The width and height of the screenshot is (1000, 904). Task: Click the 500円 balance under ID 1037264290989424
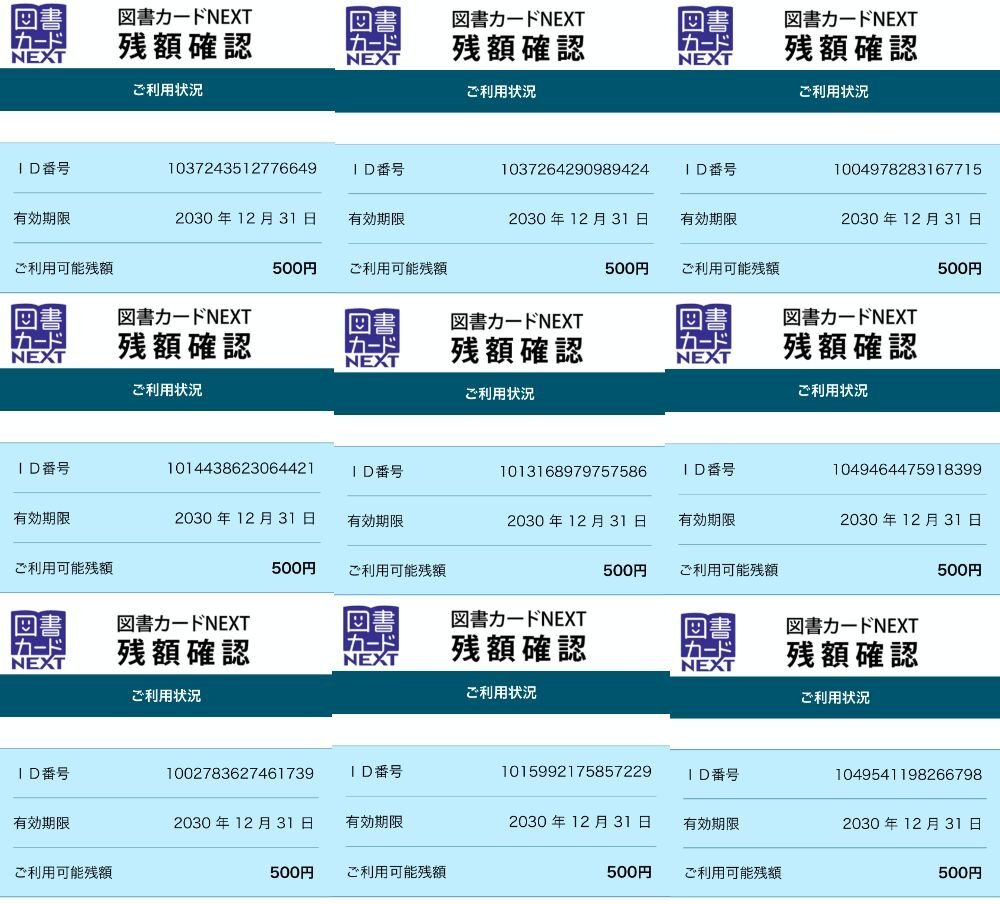pyautogui.click(x=627, y=269)
